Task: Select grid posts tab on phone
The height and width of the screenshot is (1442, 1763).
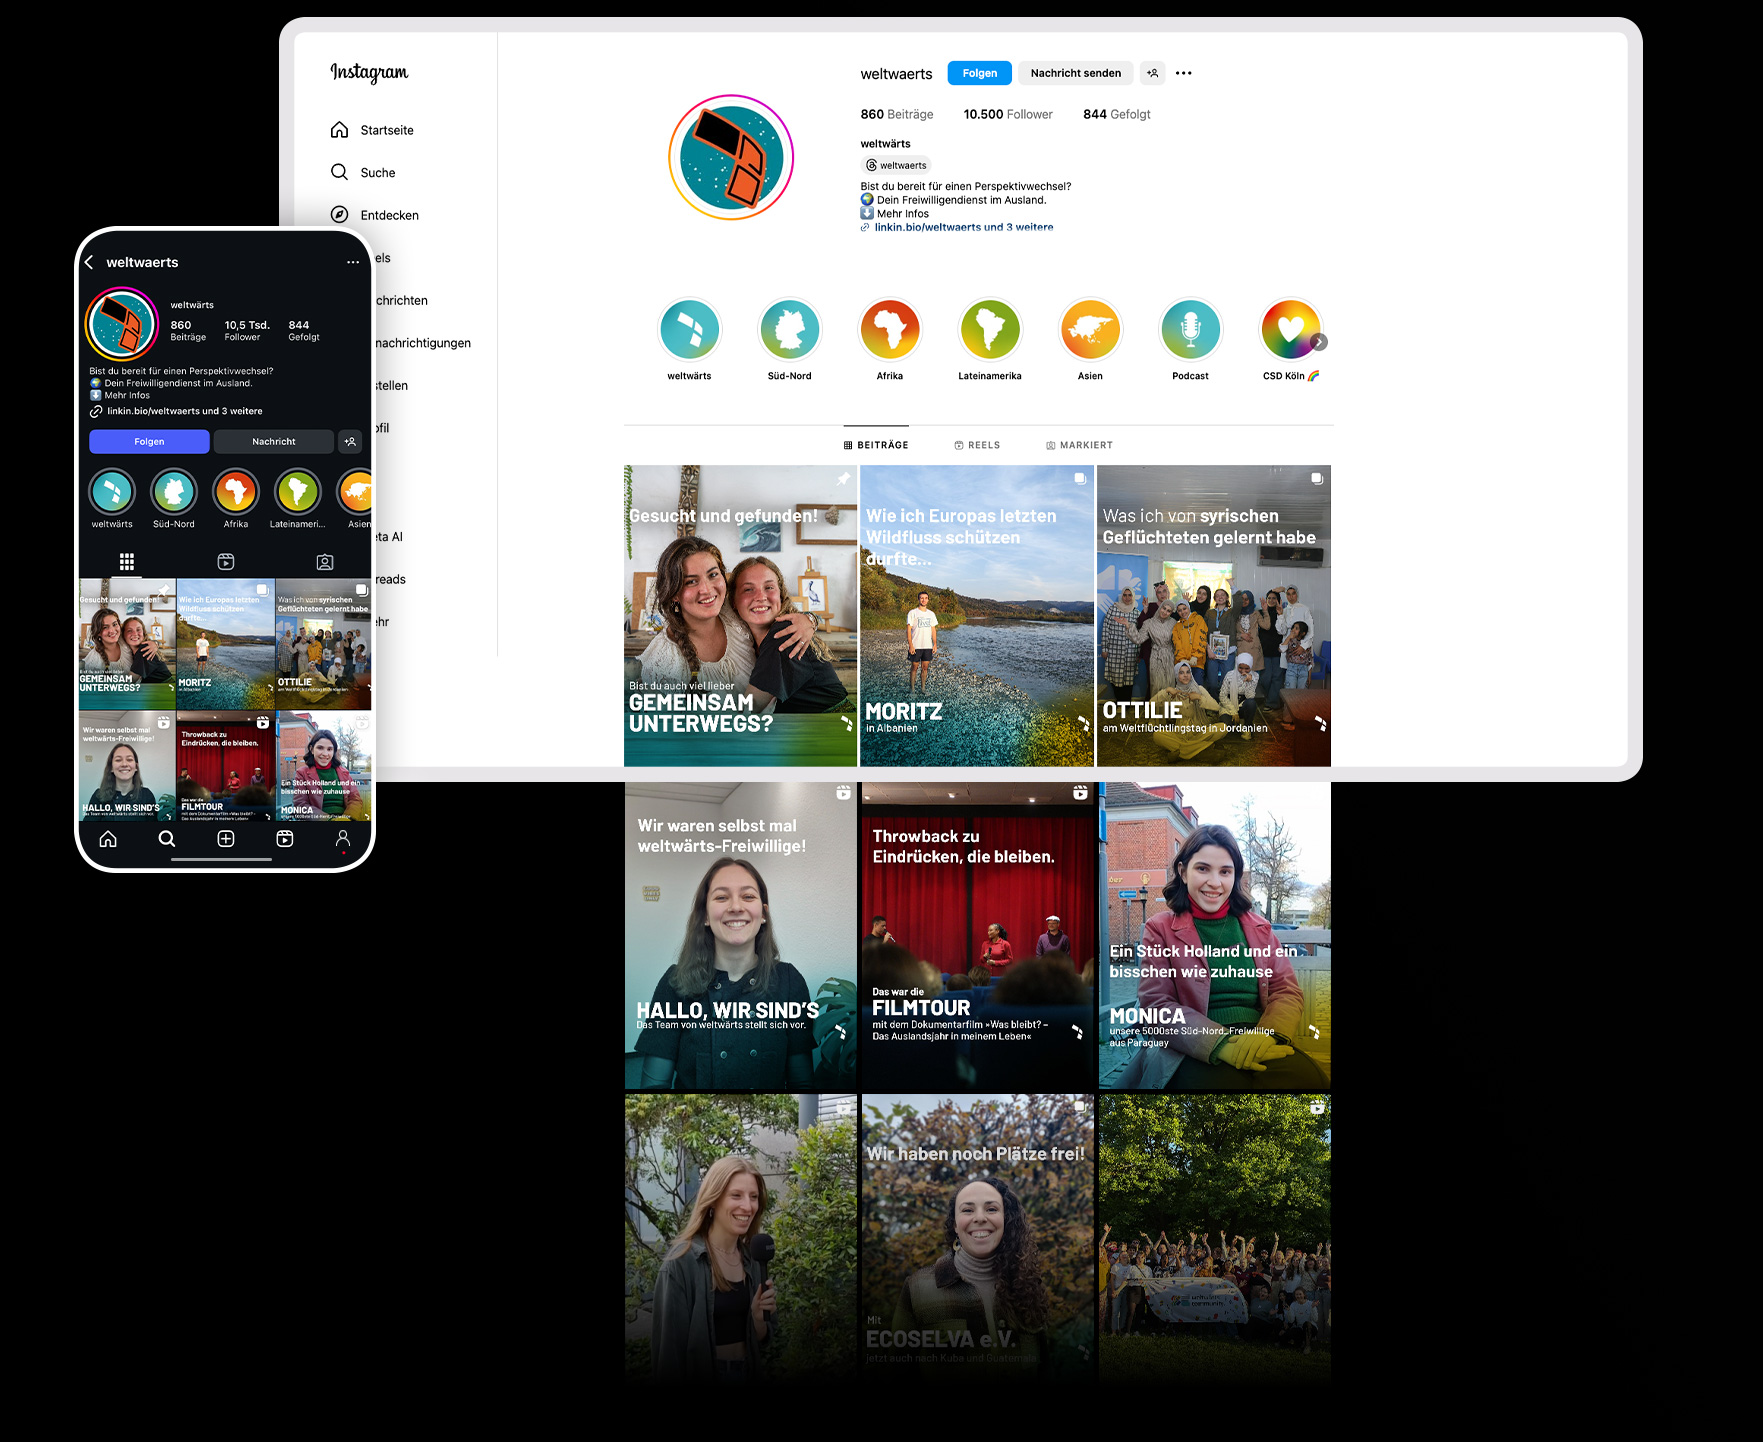Action: [127, 562]
